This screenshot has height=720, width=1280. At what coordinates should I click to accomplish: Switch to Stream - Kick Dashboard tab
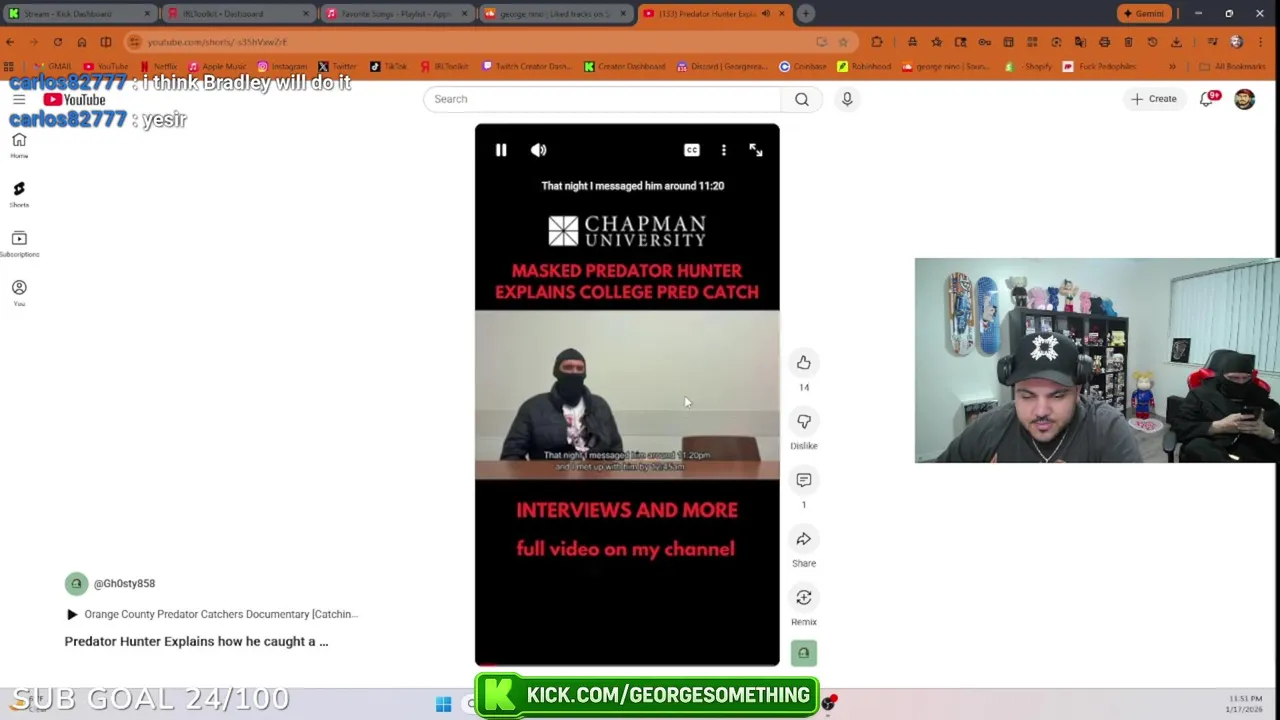[78, 14]
